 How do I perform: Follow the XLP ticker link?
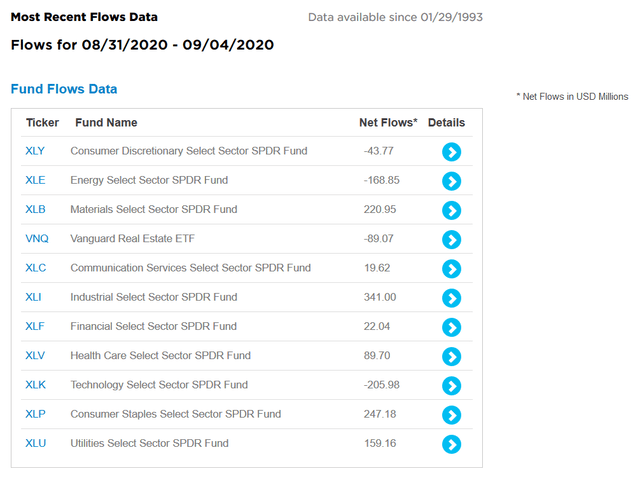tap(36, 414)
